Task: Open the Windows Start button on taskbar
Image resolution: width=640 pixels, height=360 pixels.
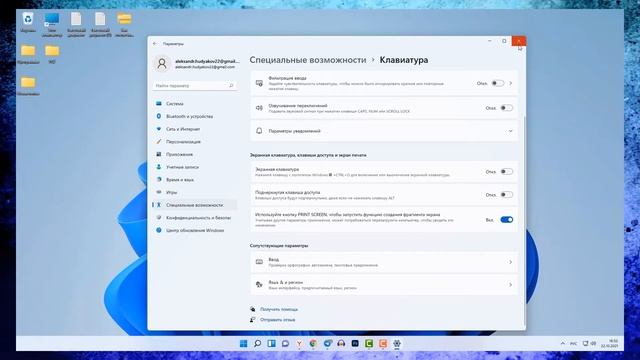Action: pyautogui.click(x=243, y=344)
